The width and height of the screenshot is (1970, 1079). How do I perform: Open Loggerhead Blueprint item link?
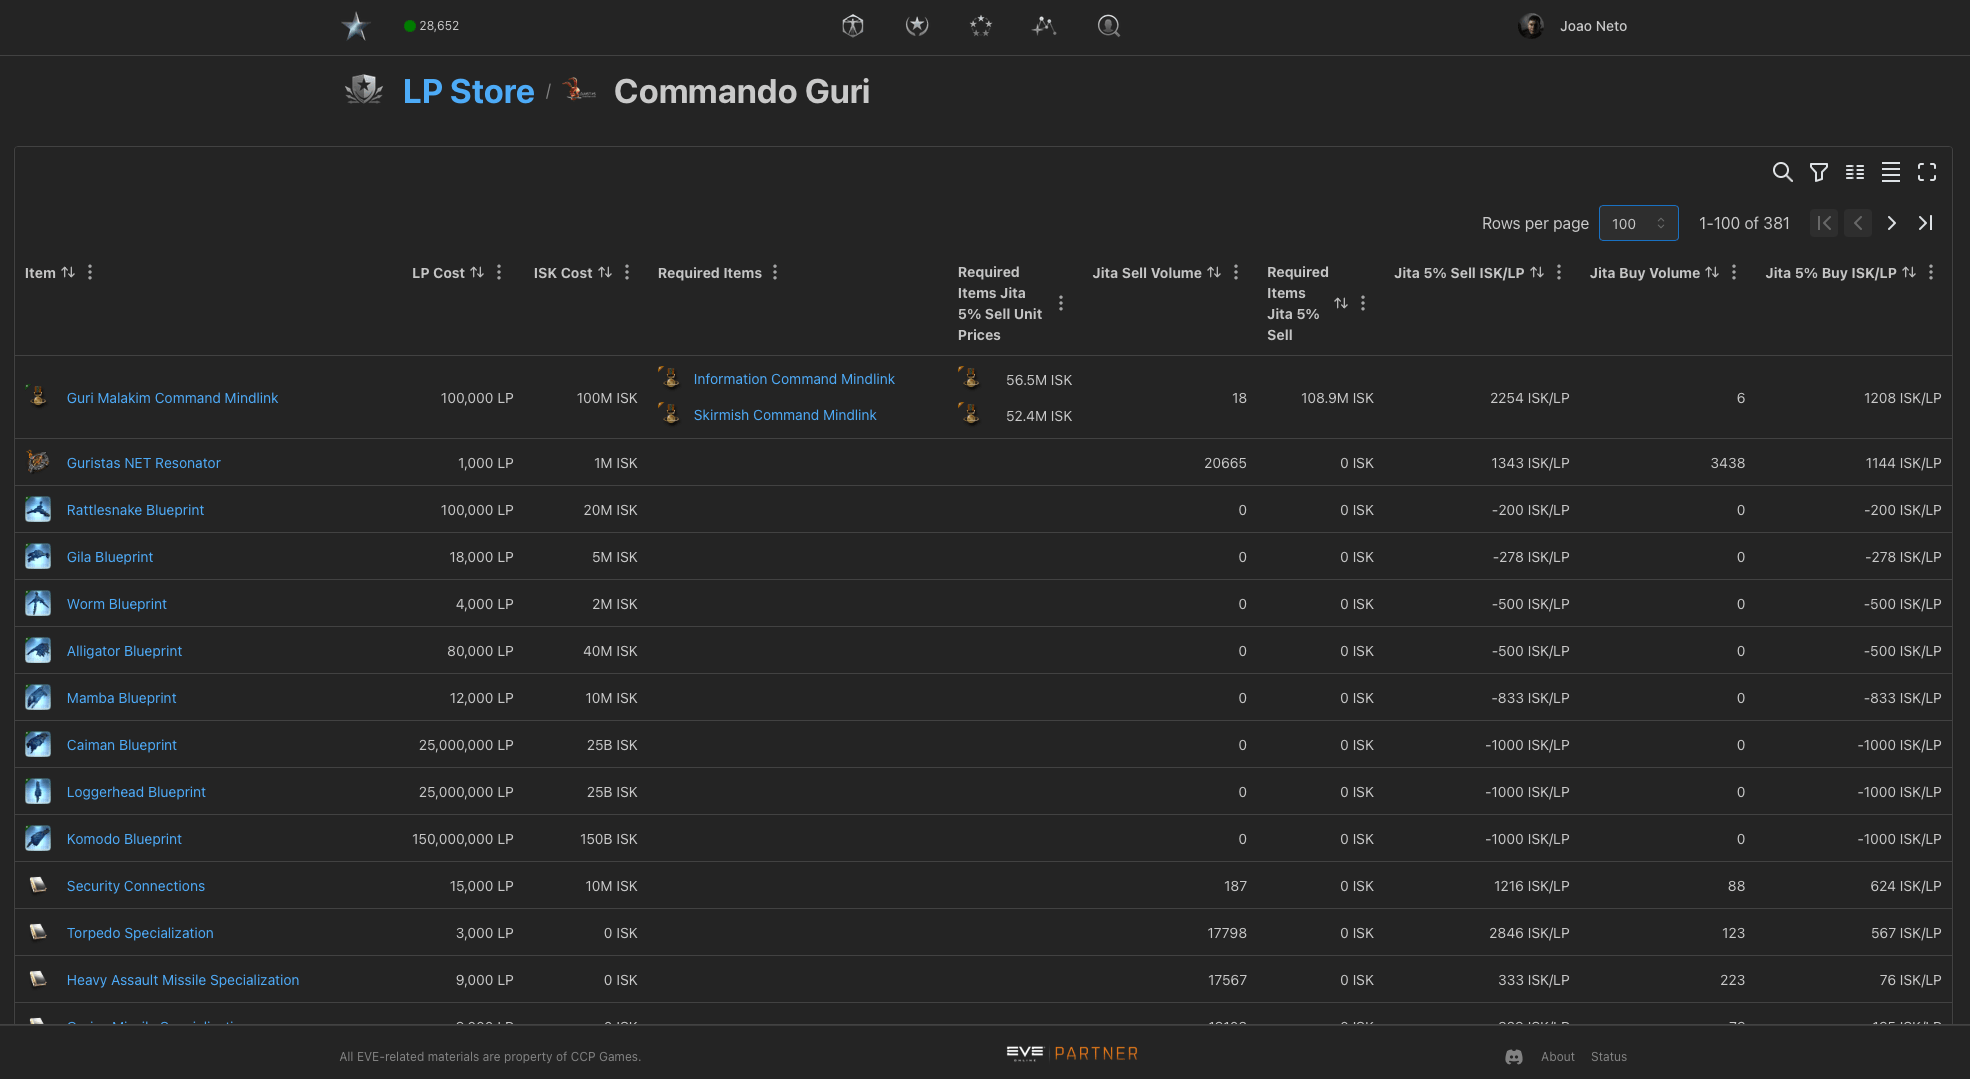136,792
